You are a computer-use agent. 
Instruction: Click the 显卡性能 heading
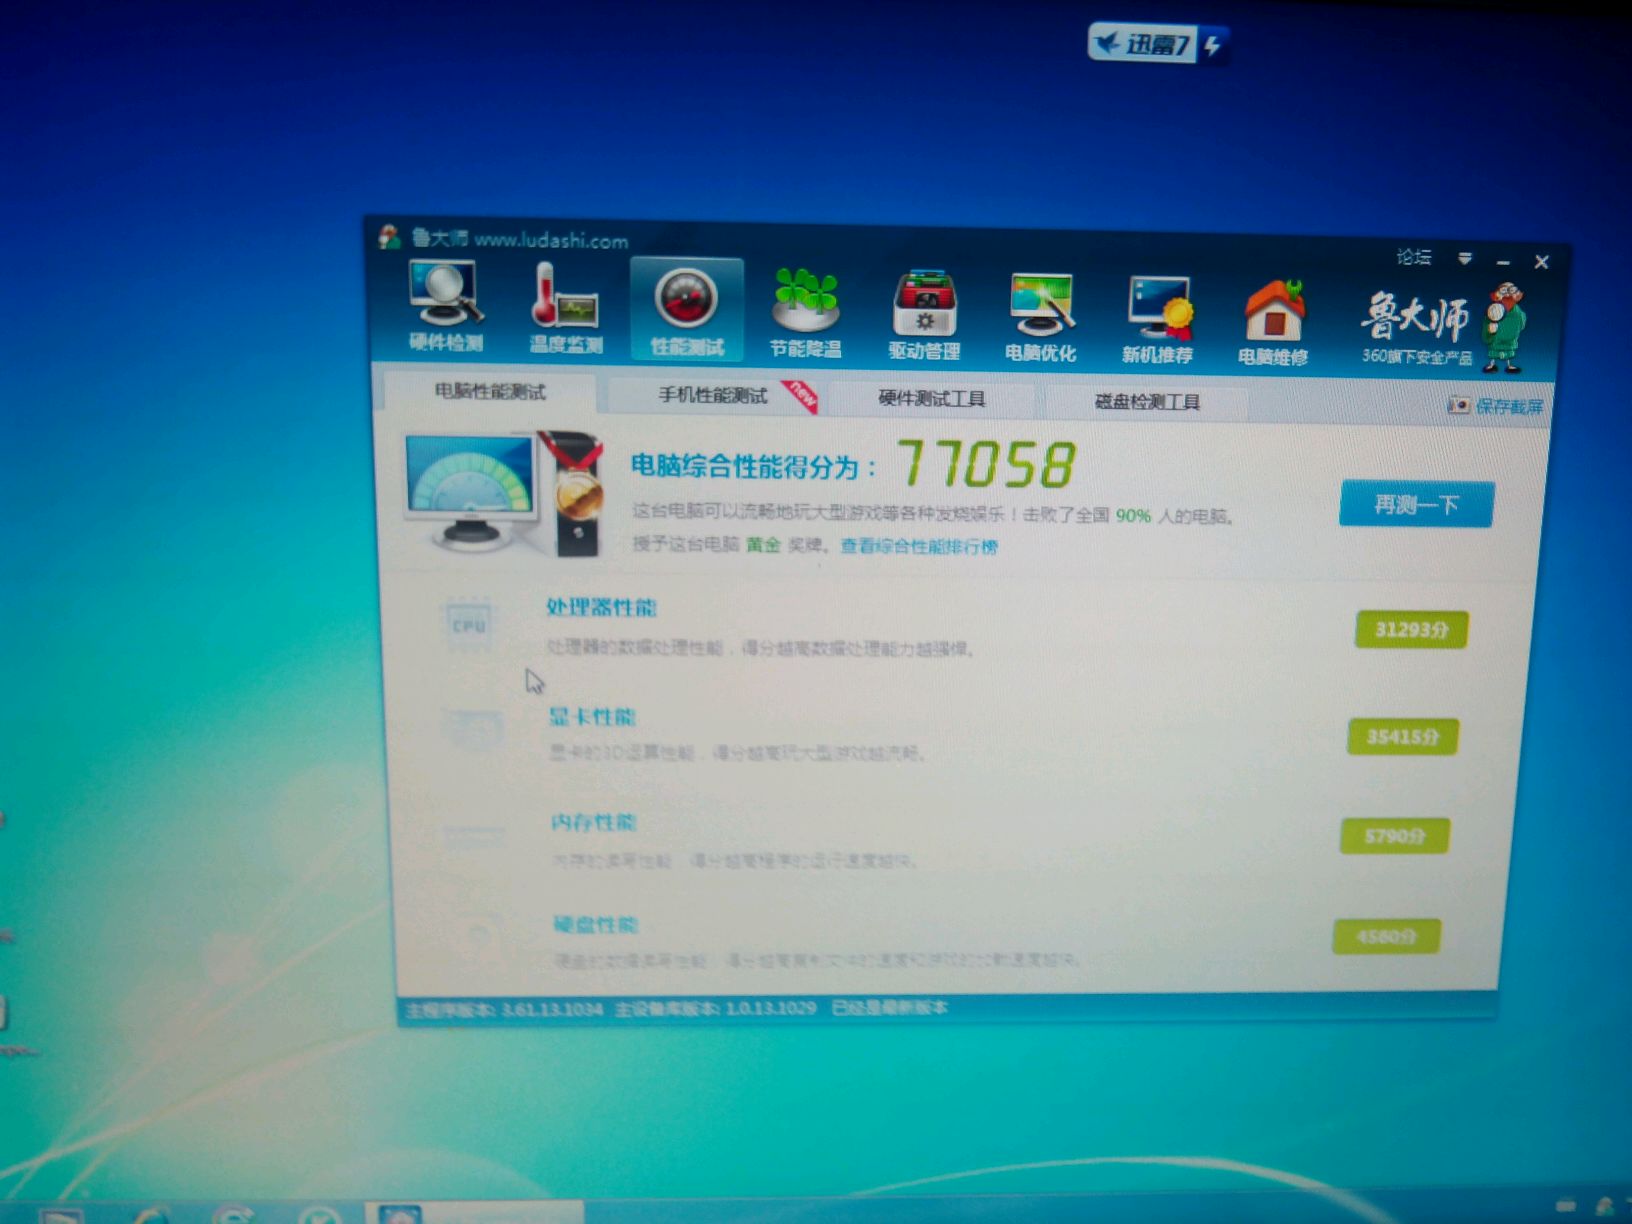pos(592,717)
